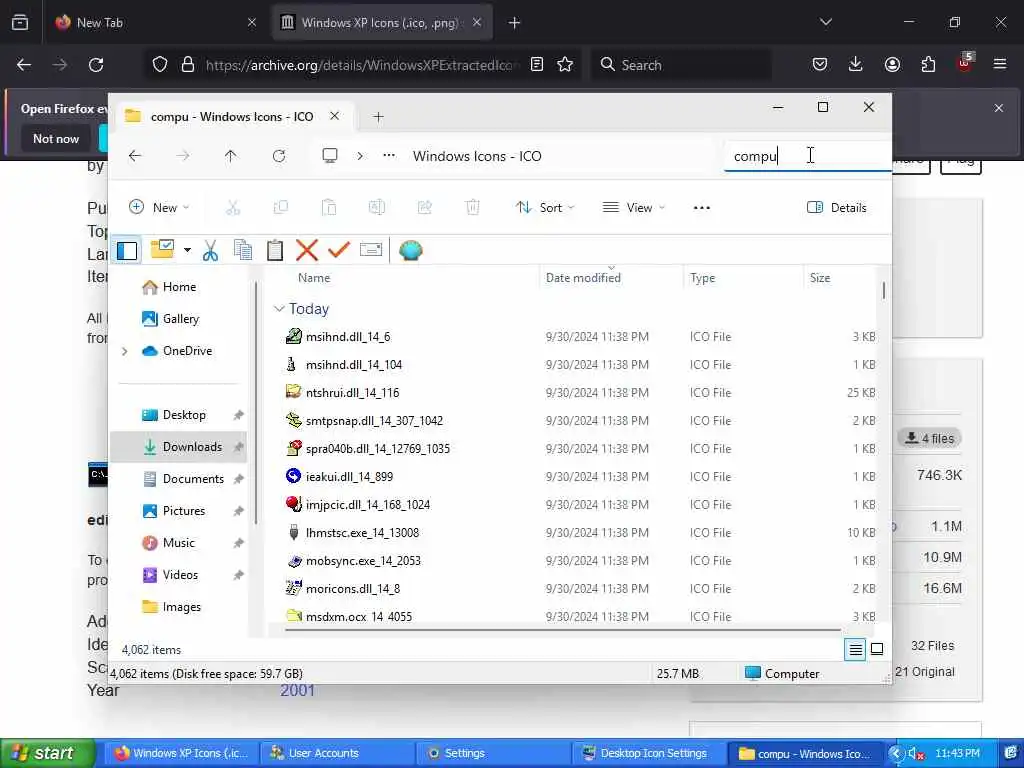This screenshot has width=1024, height=768.
Task: Click the compu search field in Explorer
Action: point(808,156)
